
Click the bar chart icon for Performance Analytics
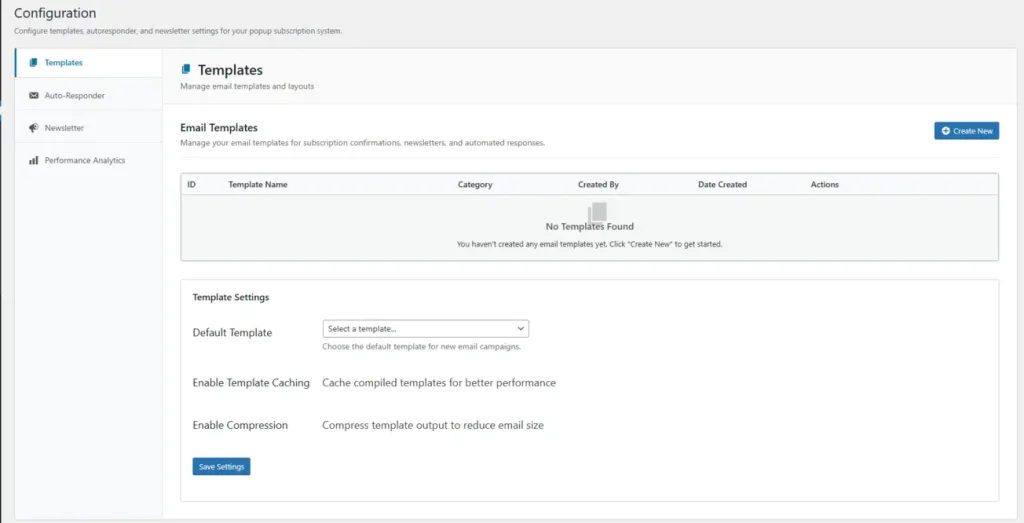click(33, 160)
